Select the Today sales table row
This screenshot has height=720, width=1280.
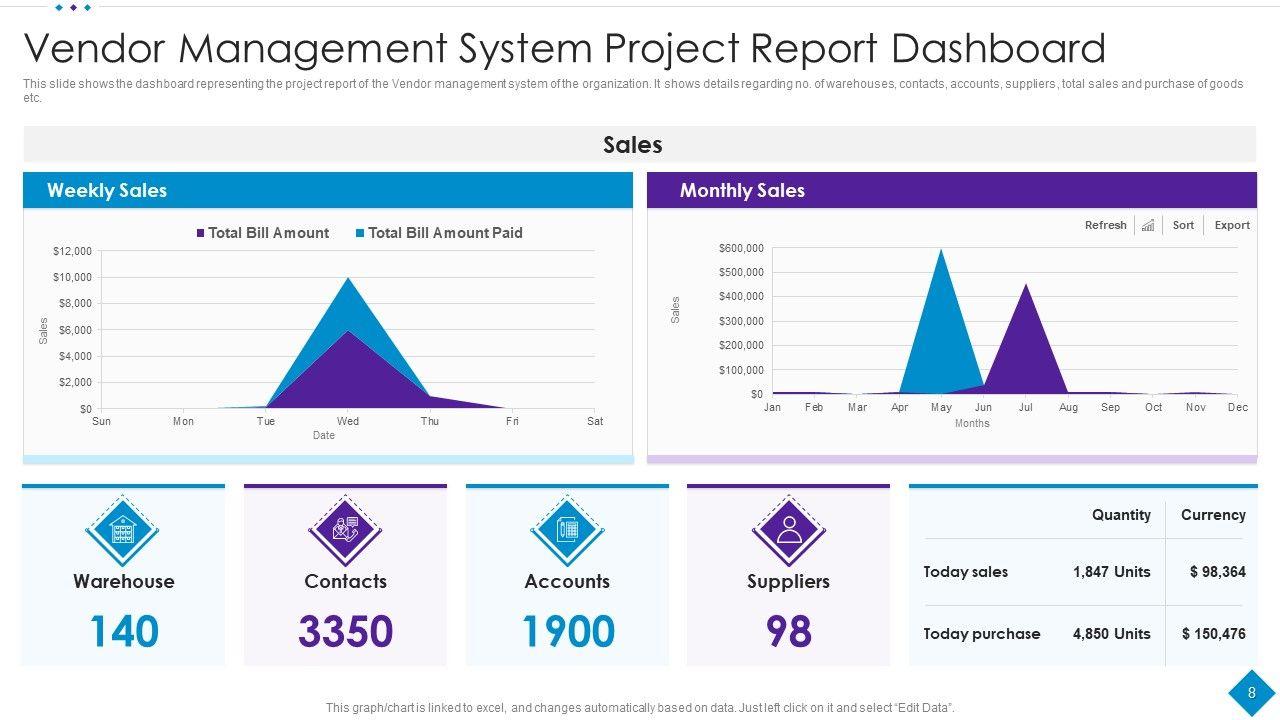(1084, 572)
